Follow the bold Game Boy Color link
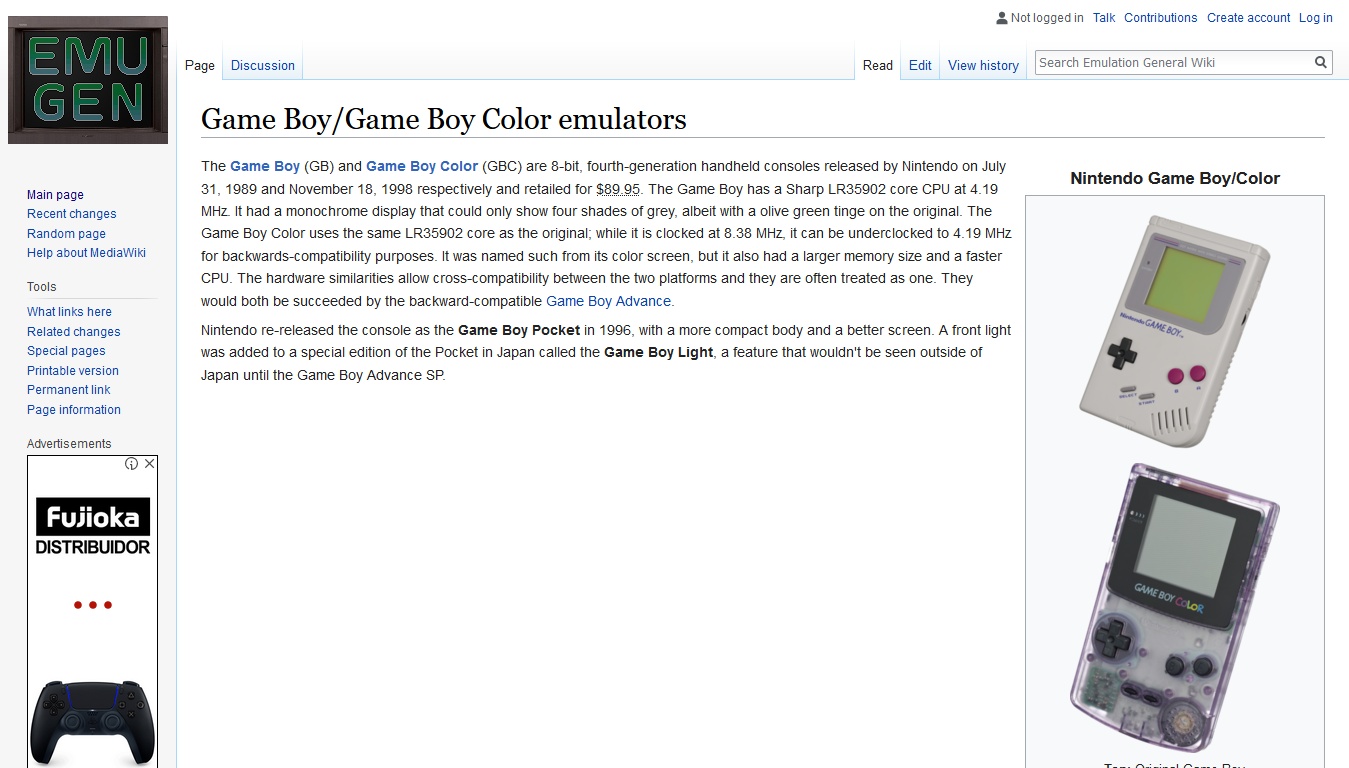This screenshot has width=1349, height=768. click(x=422, y=167)
